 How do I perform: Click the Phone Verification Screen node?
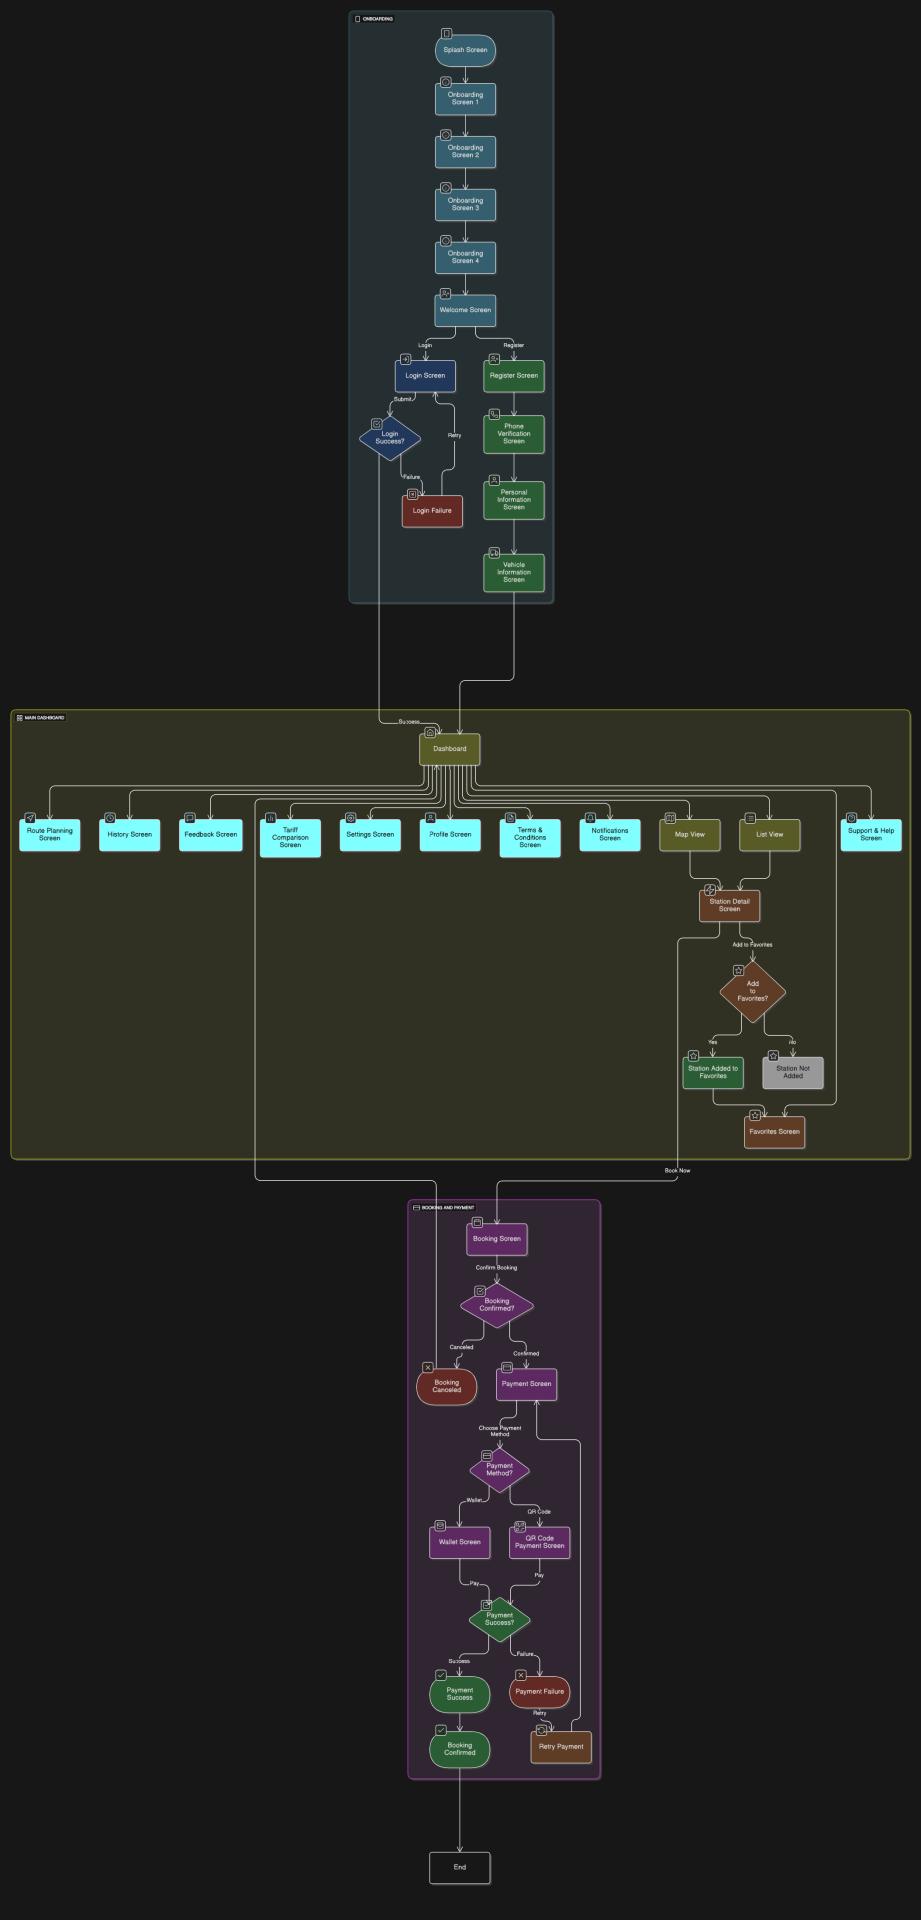[514, 434]
